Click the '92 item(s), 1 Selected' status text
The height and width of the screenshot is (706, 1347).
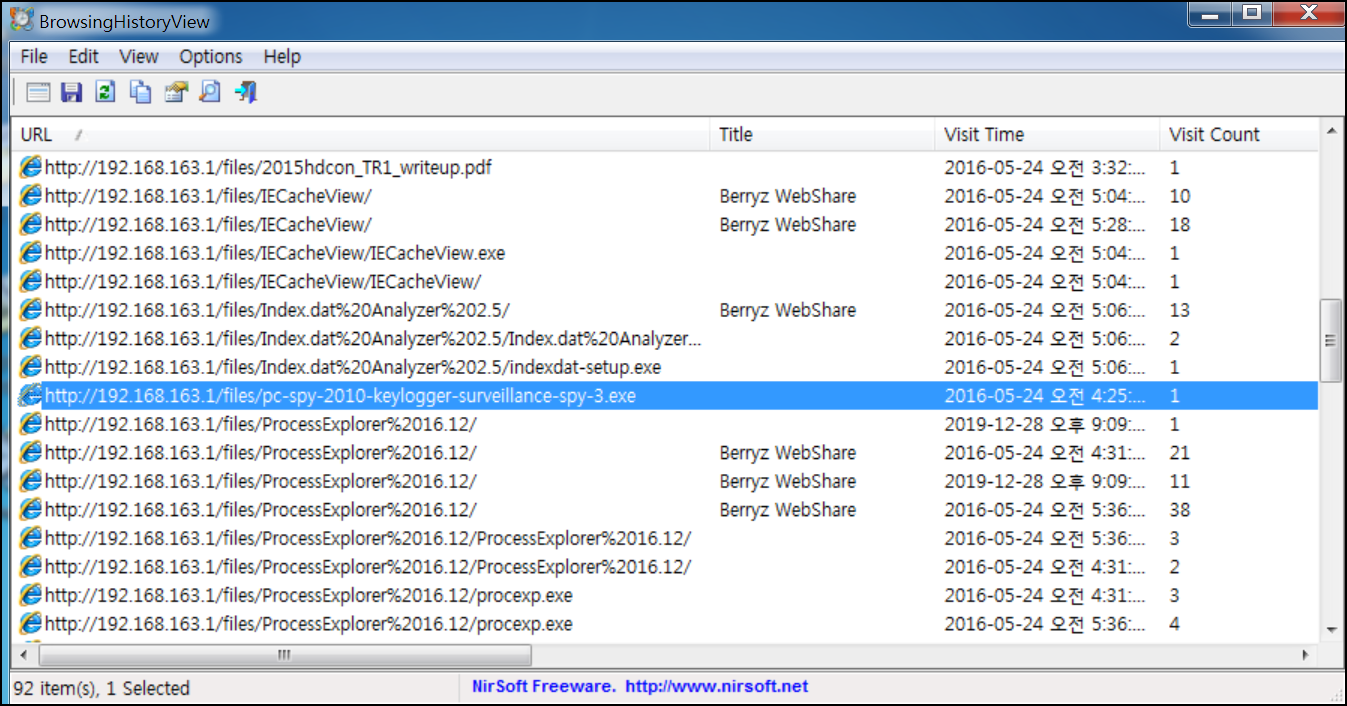click(102, 688)
